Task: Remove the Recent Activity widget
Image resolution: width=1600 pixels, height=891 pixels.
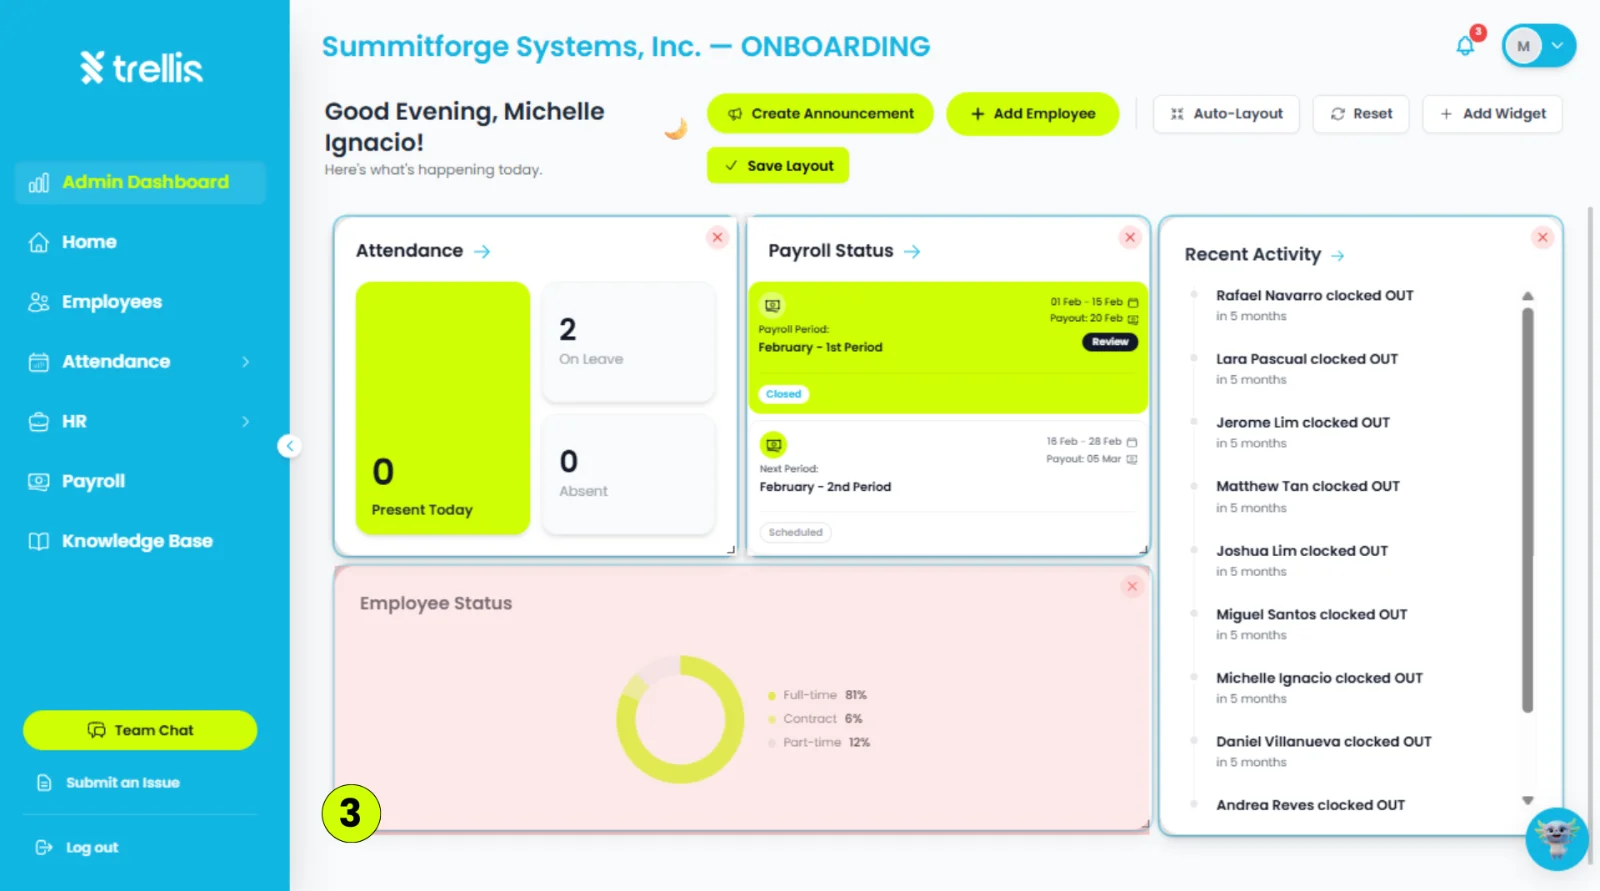Action: click(x=1543, y=237)
